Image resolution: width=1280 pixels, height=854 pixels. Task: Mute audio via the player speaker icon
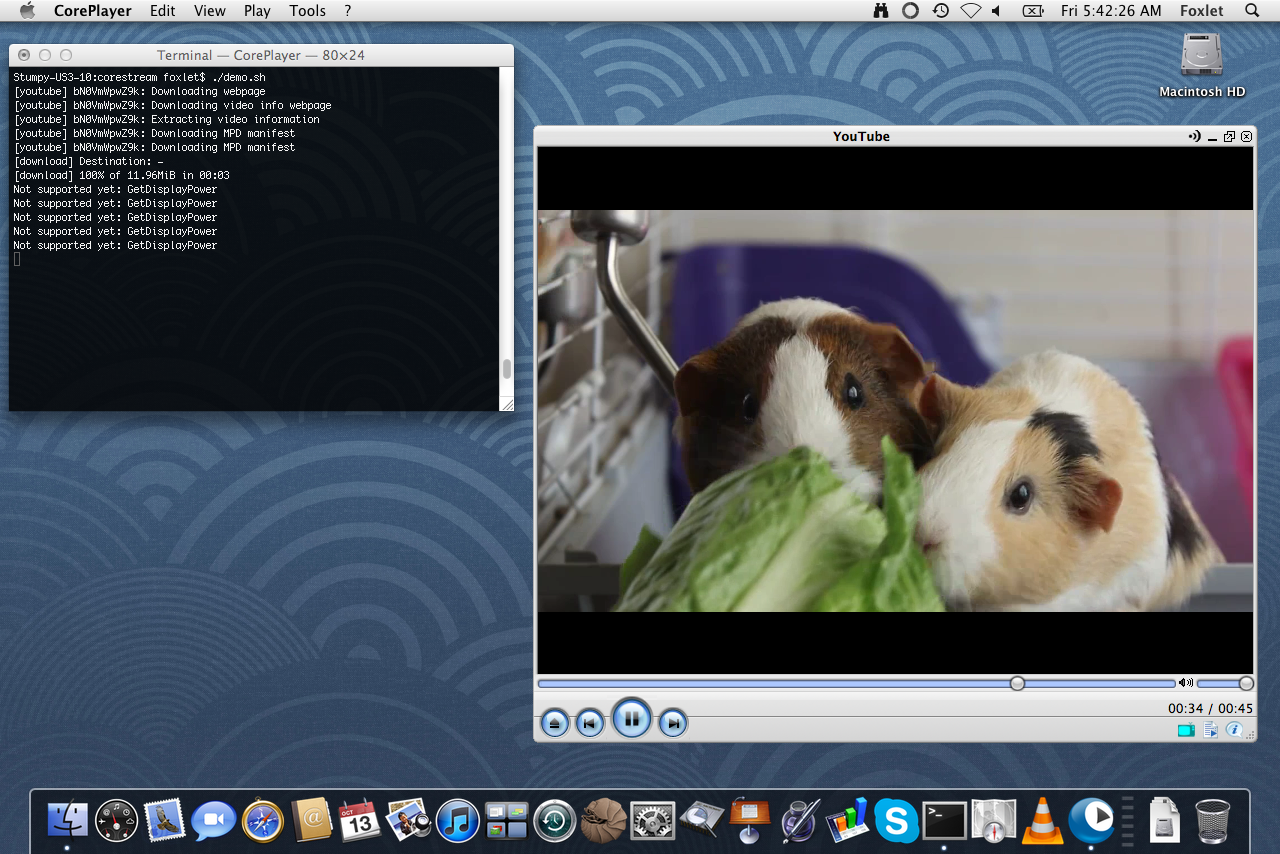point(1185,683)
